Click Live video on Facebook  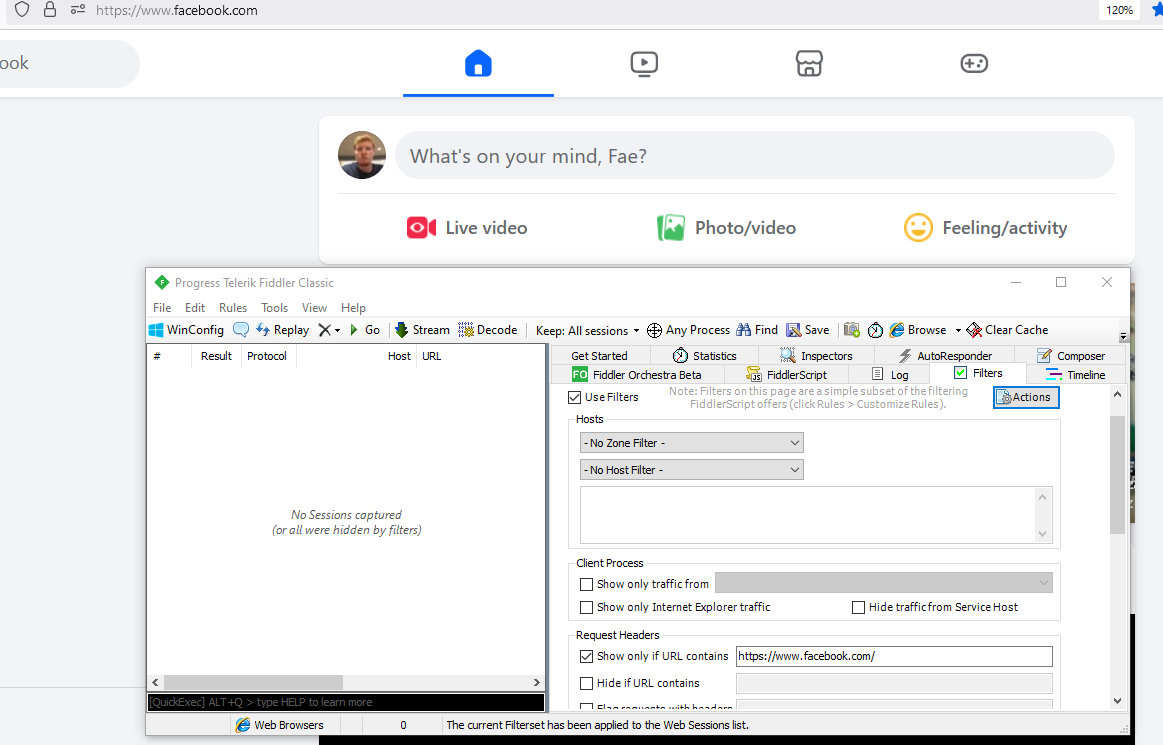pyautogui.click(x=467, y=228)
